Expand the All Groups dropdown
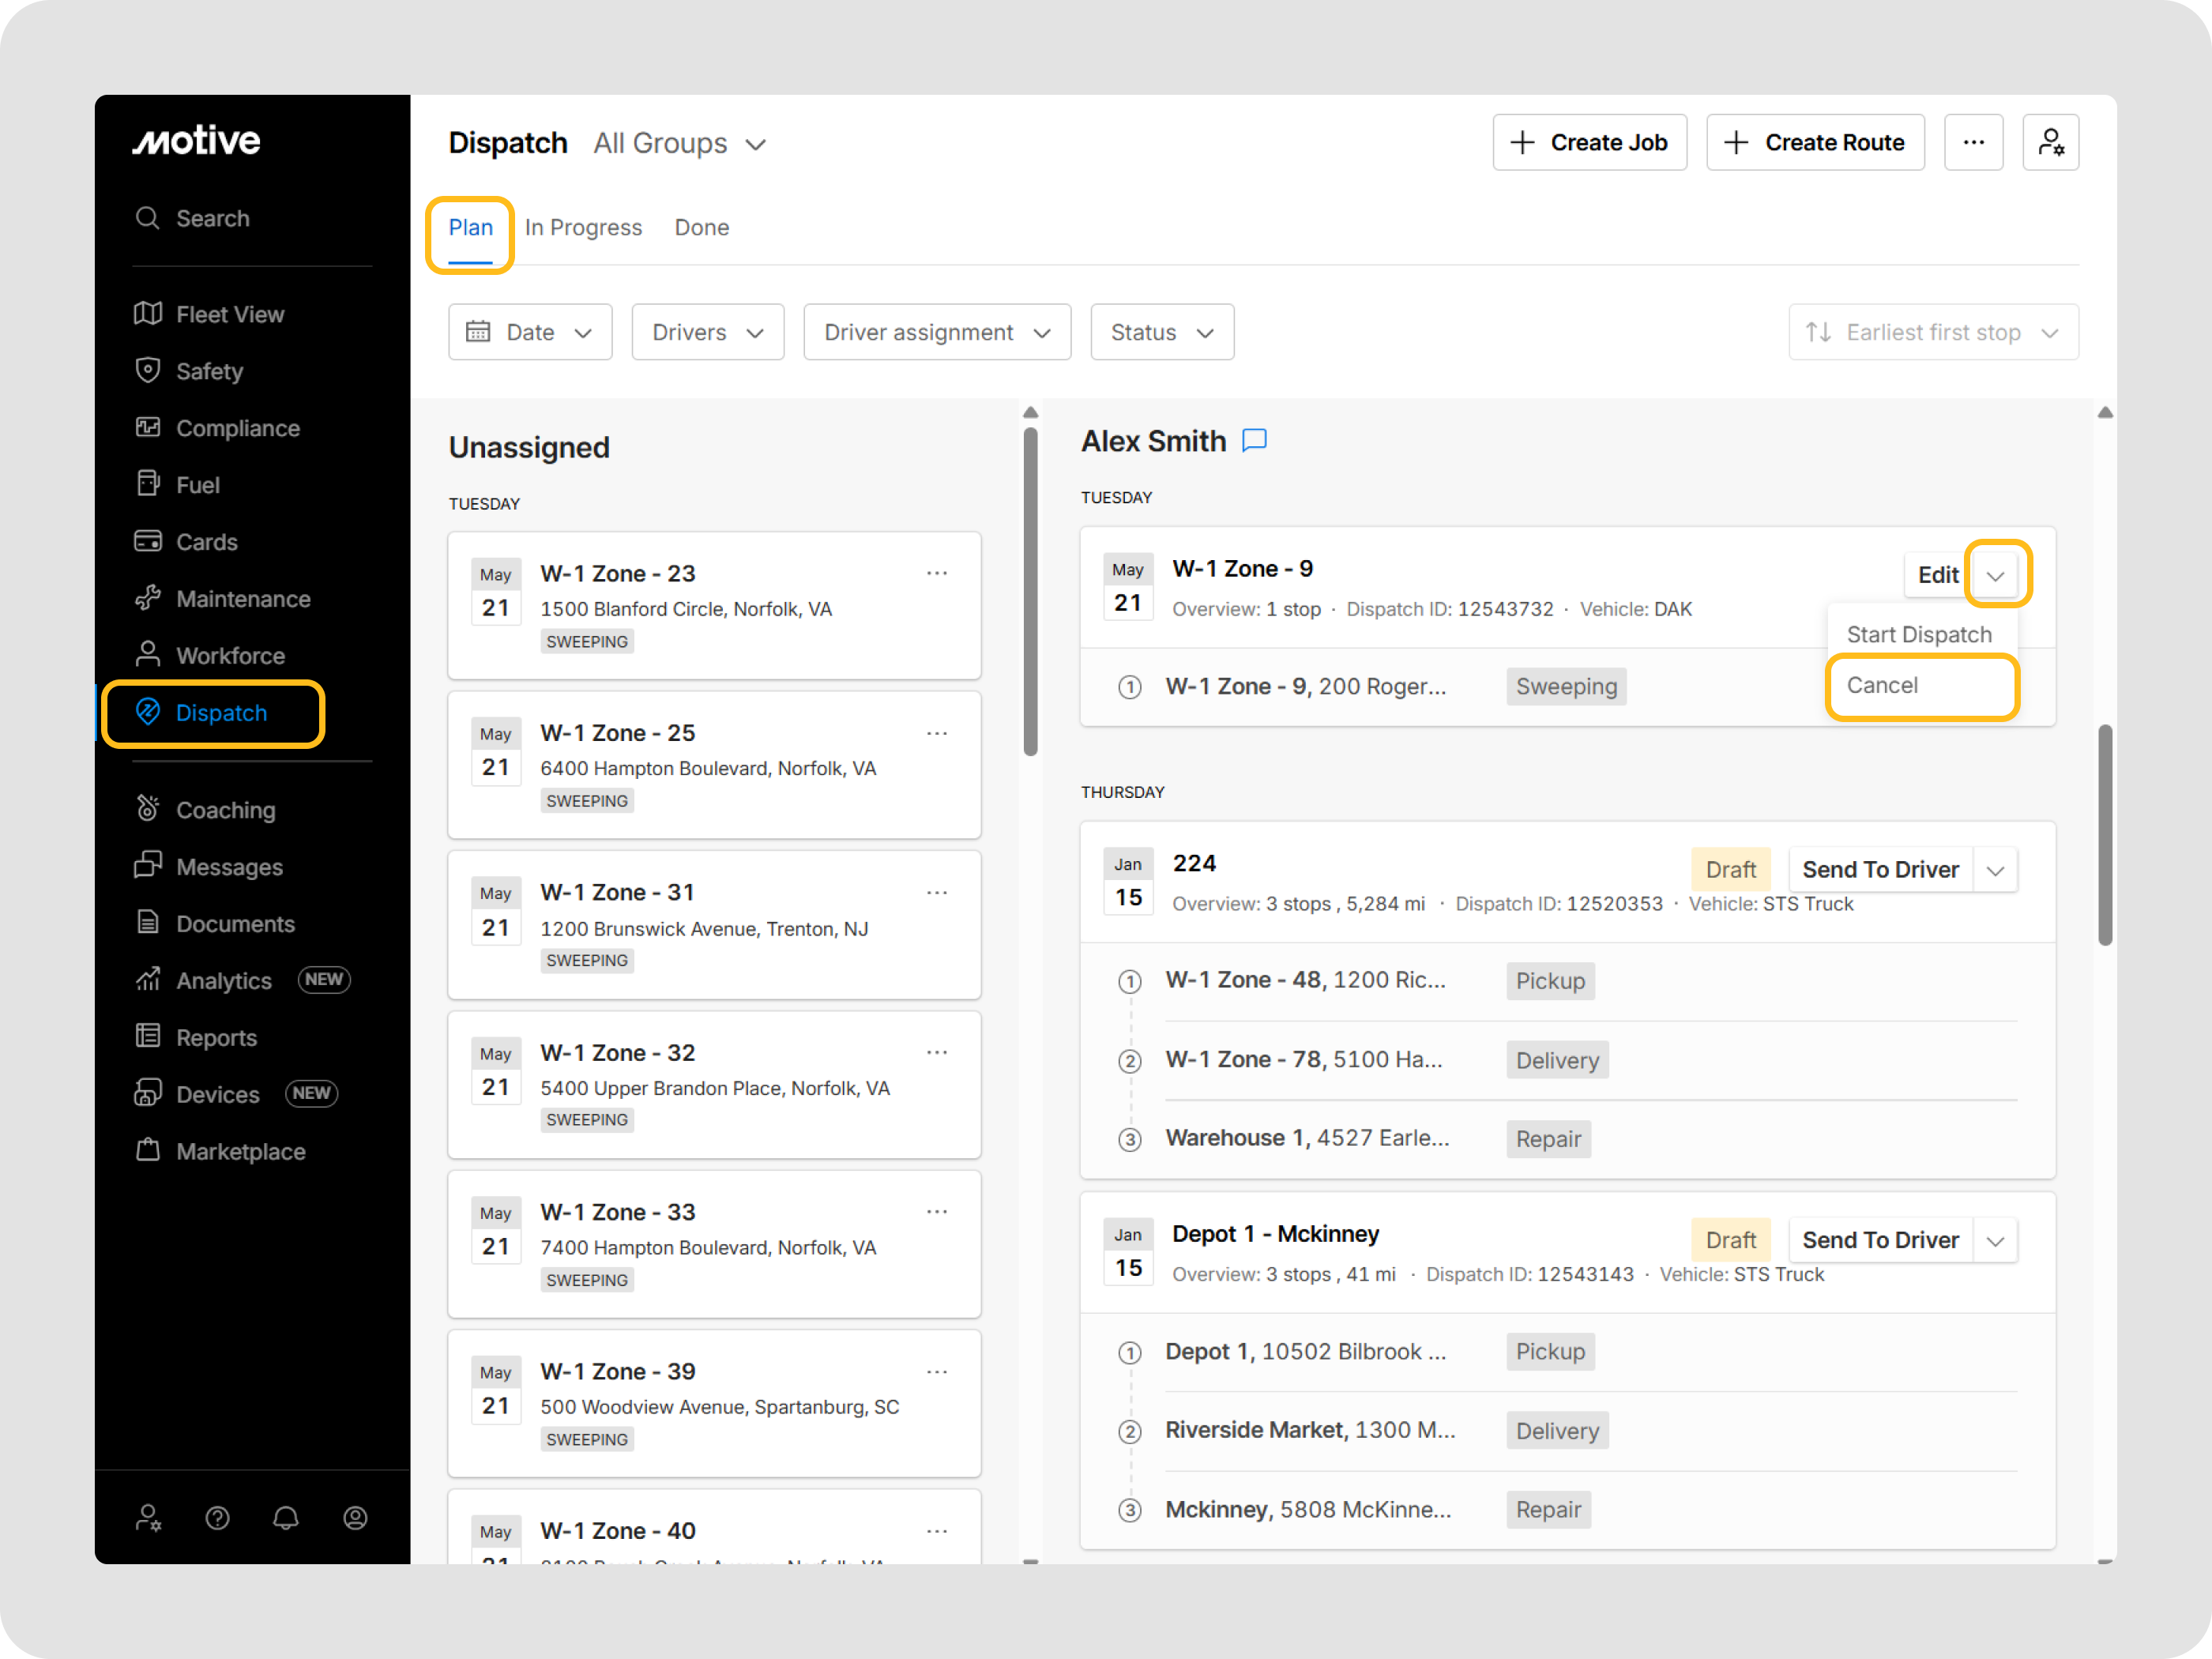The image size is (2212, 1659). (x=680, y=144)
